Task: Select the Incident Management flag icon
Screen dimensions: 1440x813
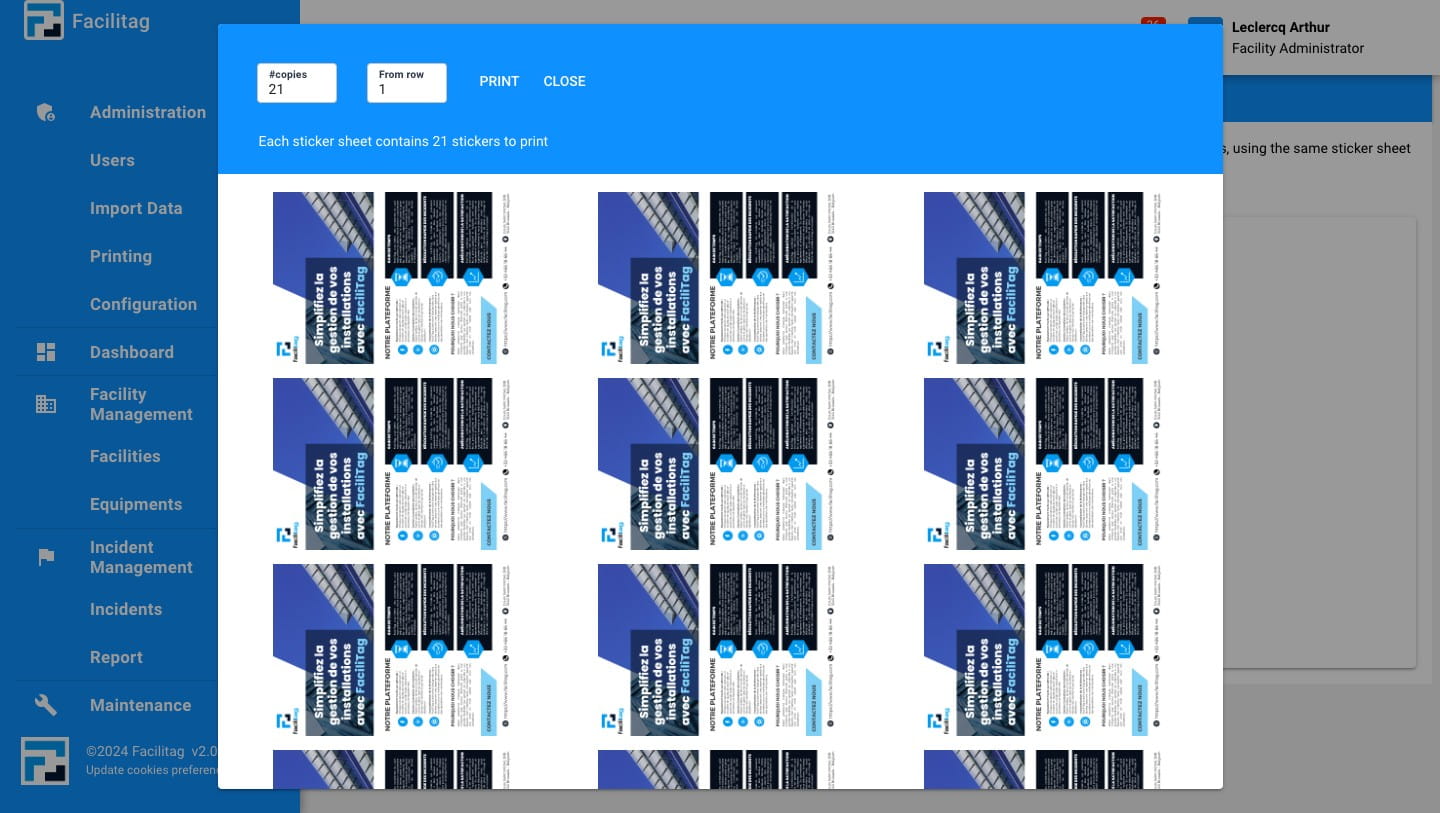Action: point(45,557)
